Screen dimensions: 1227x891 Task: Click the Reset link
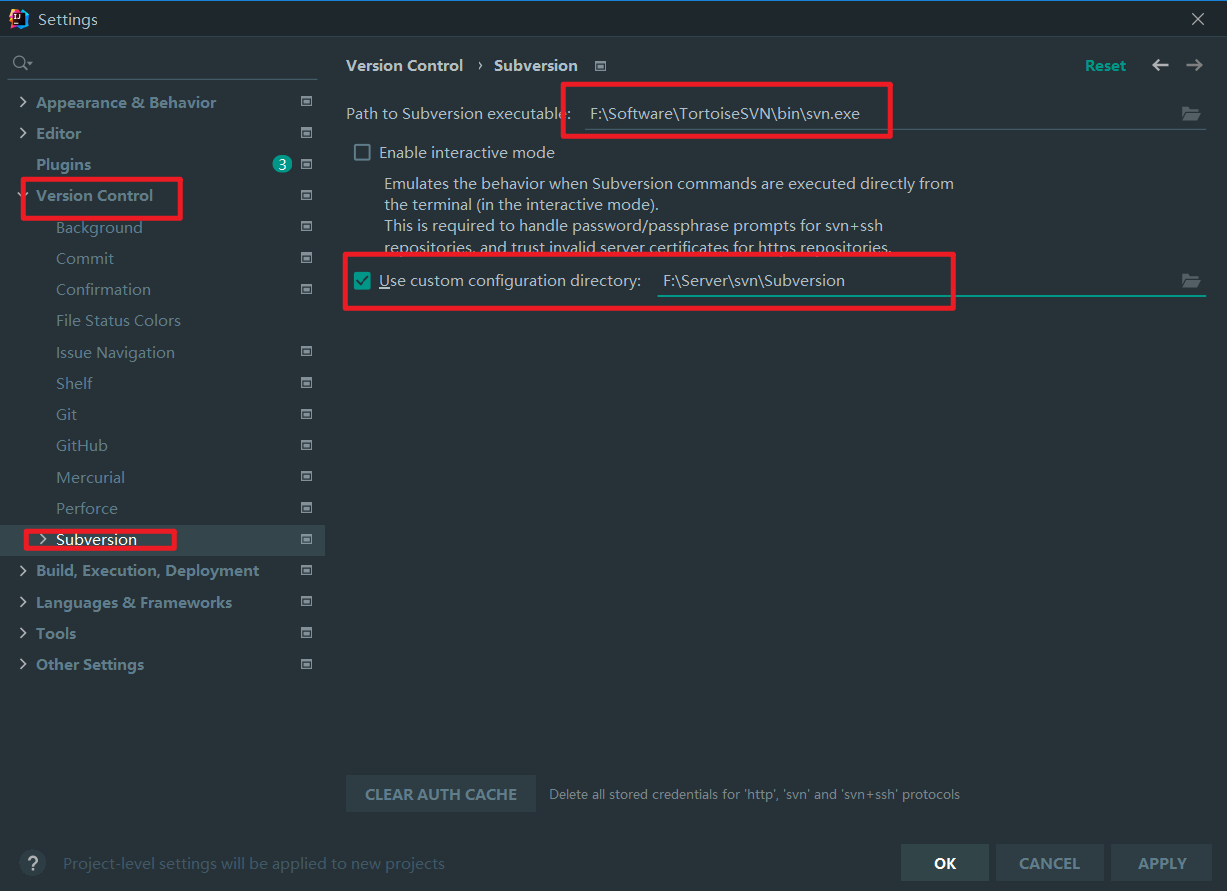point(1105,65)
